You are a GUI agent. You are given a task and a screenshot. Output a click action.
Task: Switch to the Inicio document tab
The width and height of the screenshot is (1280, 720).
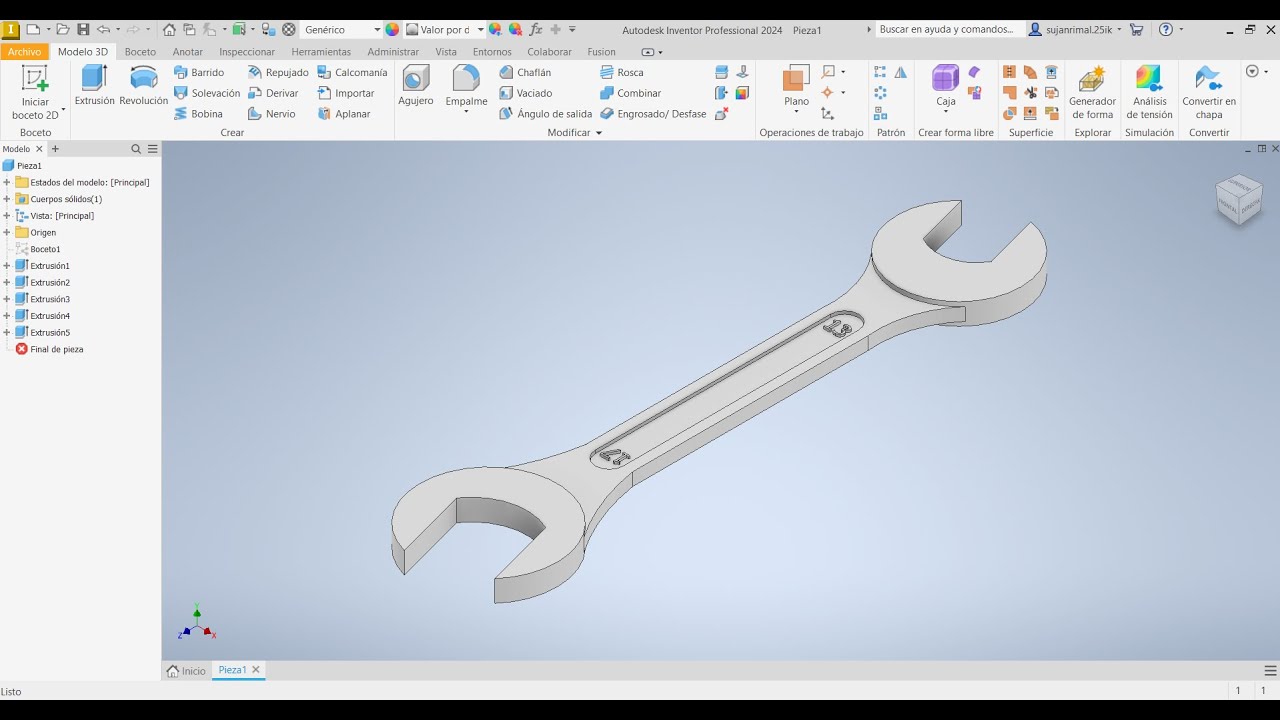click(187, 671)
